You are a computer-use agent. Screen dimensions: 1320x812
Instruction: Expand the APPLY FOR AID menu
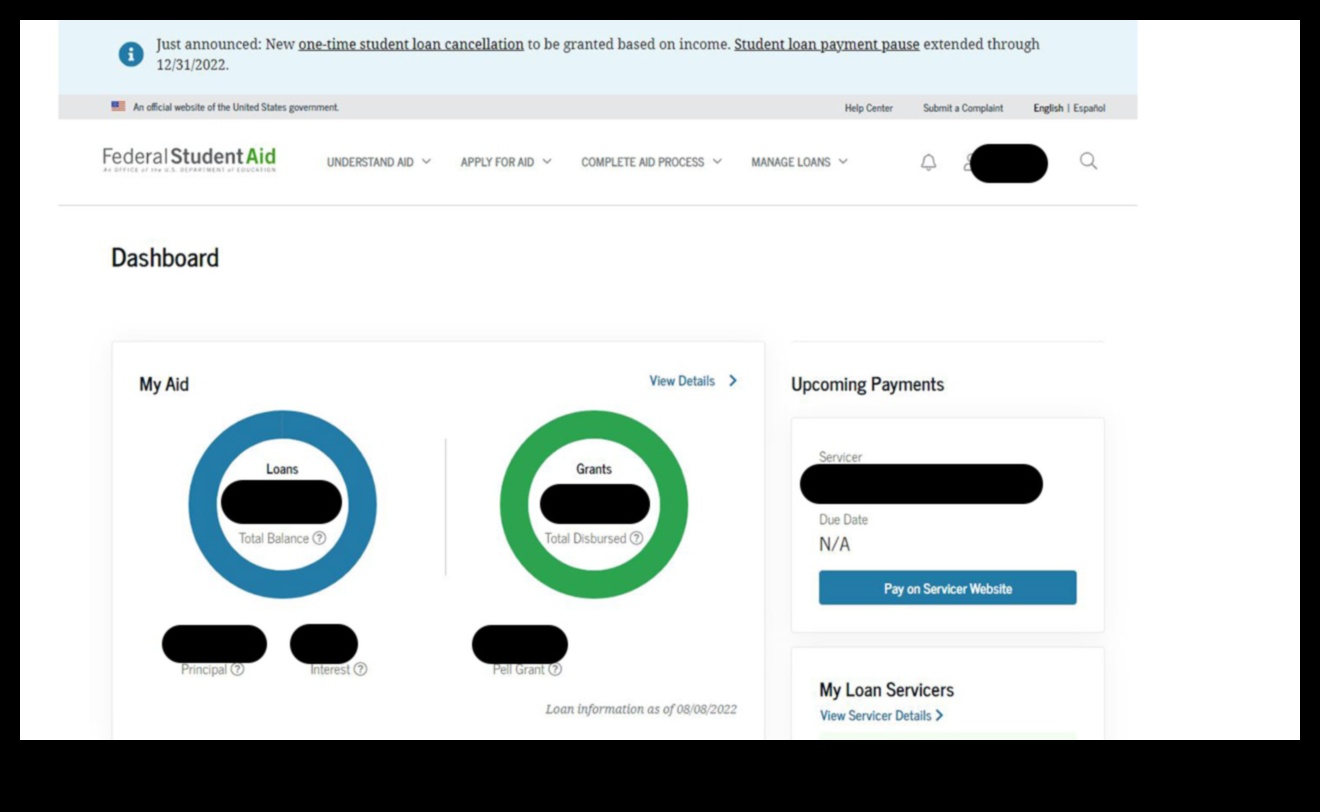[x=505, y=162]
